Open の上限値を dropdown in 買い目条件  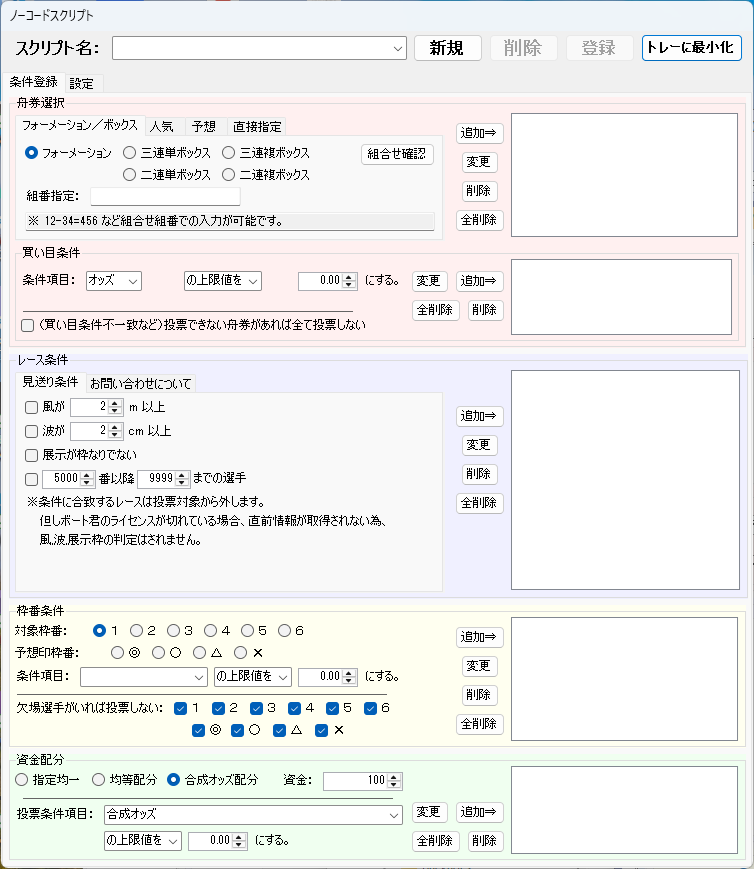coord(222,280)
